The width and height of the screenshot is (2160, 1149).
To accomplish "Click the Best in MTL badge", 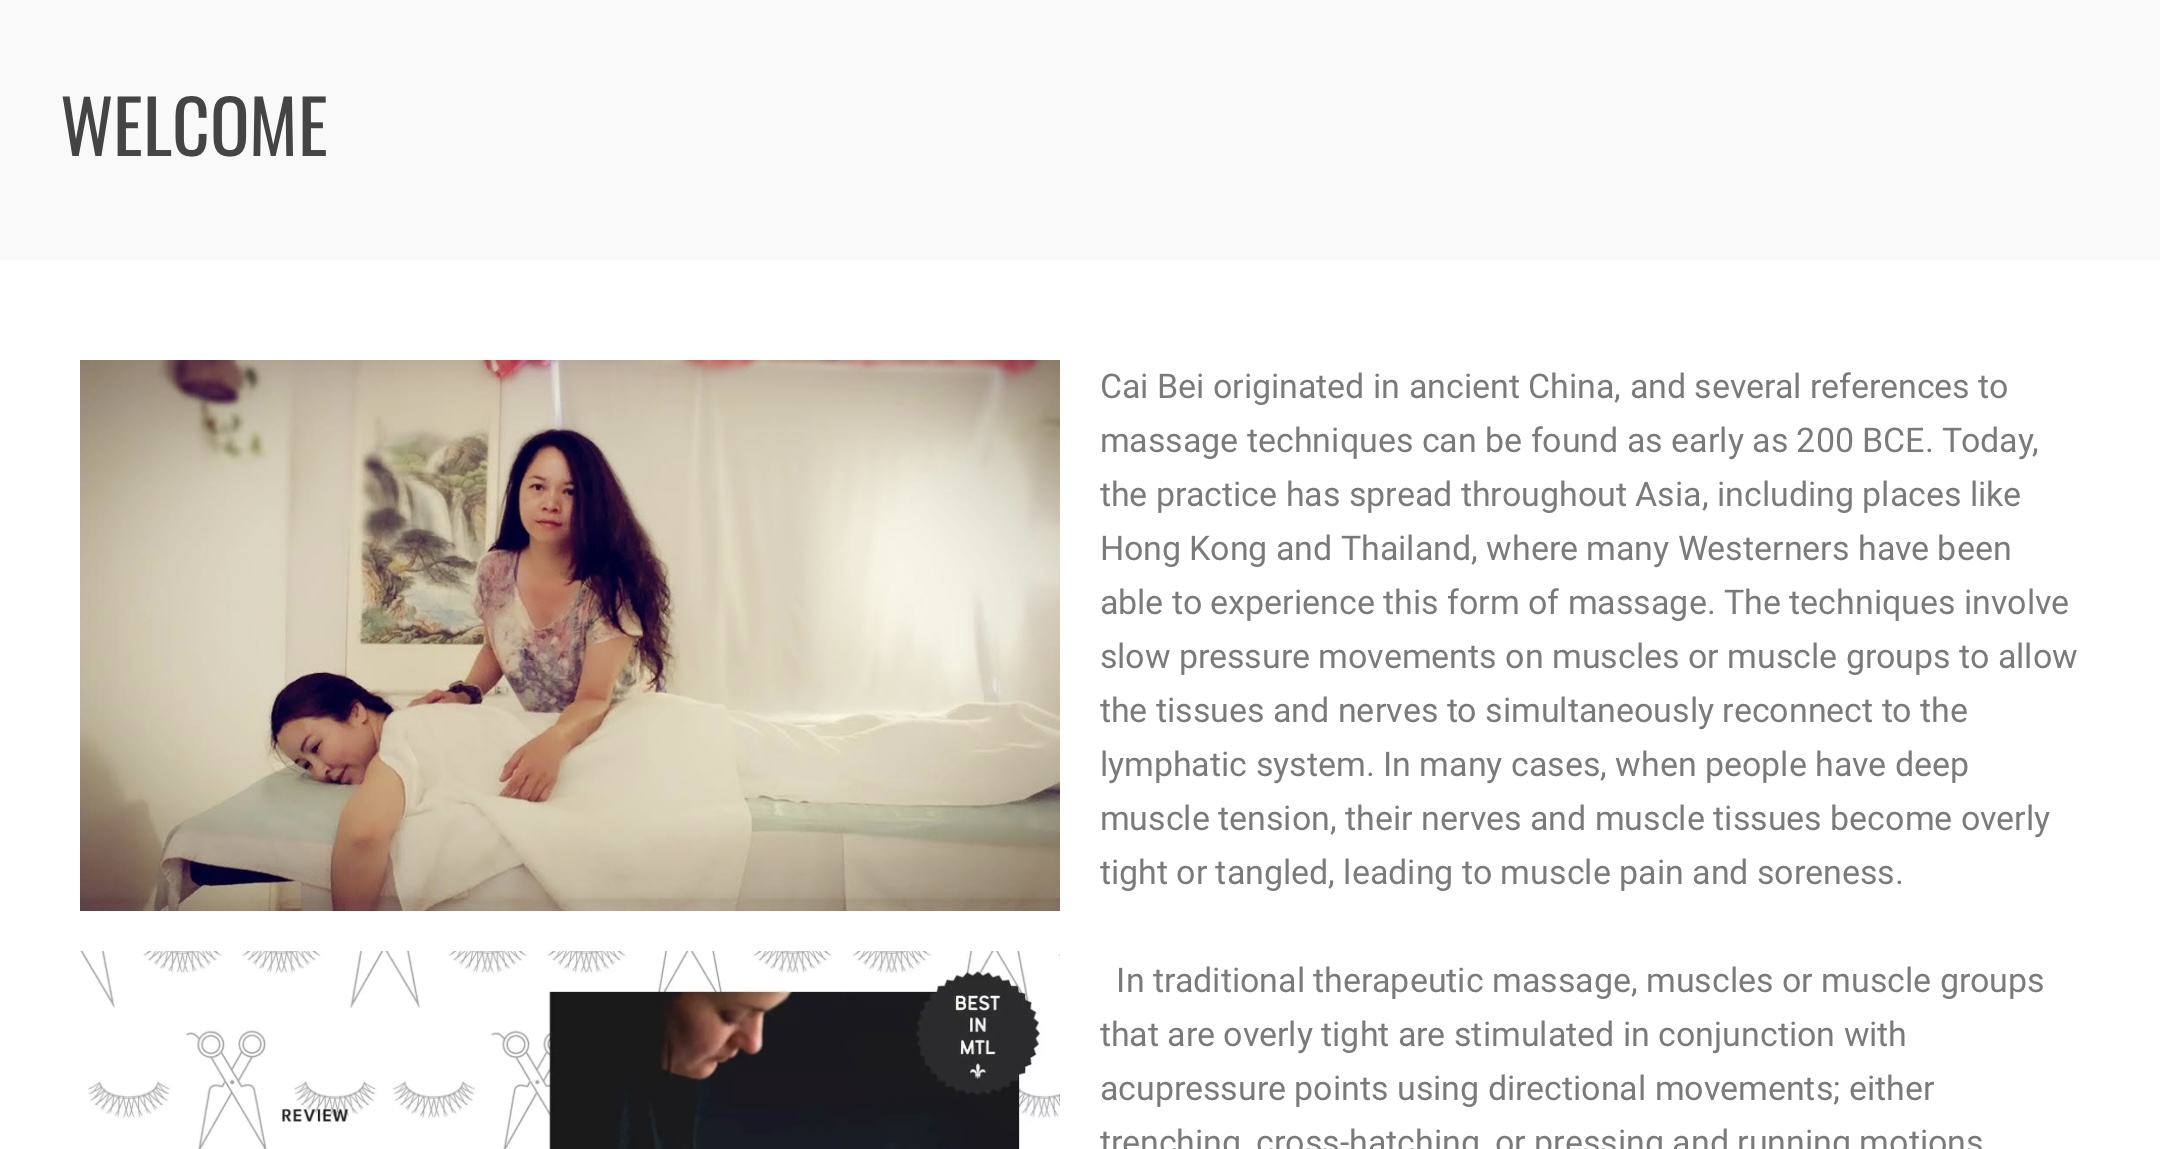I will coord(977,1033).
